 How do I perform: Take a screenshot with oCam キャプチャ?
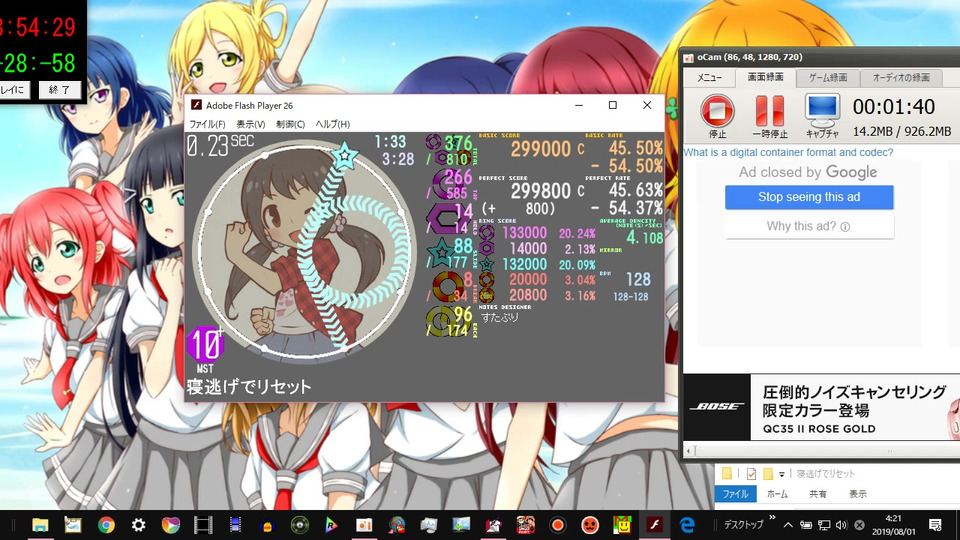pyautogui.click(x=822, y=116)
